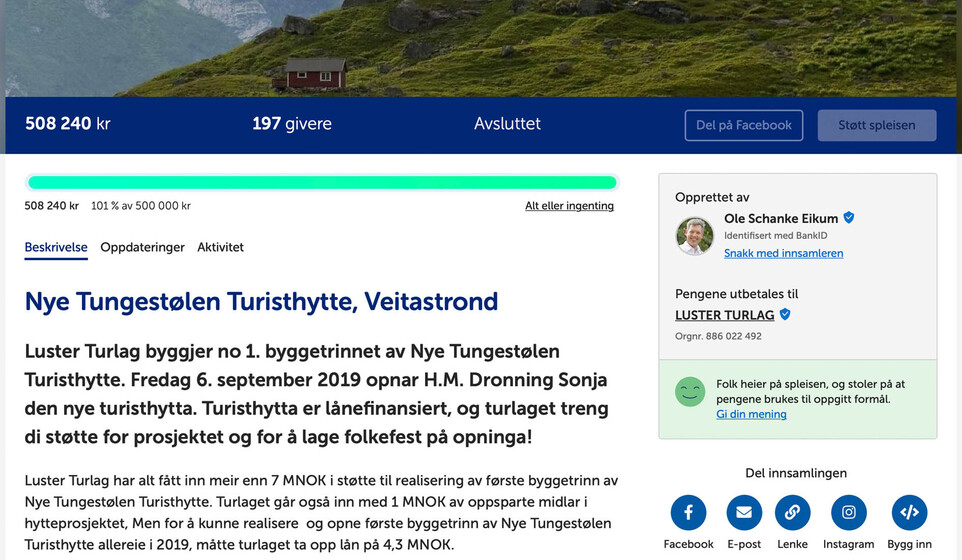Open the Bygg inn embed icon
Viewport: 962px width, 560px height.
click(909, 512)
